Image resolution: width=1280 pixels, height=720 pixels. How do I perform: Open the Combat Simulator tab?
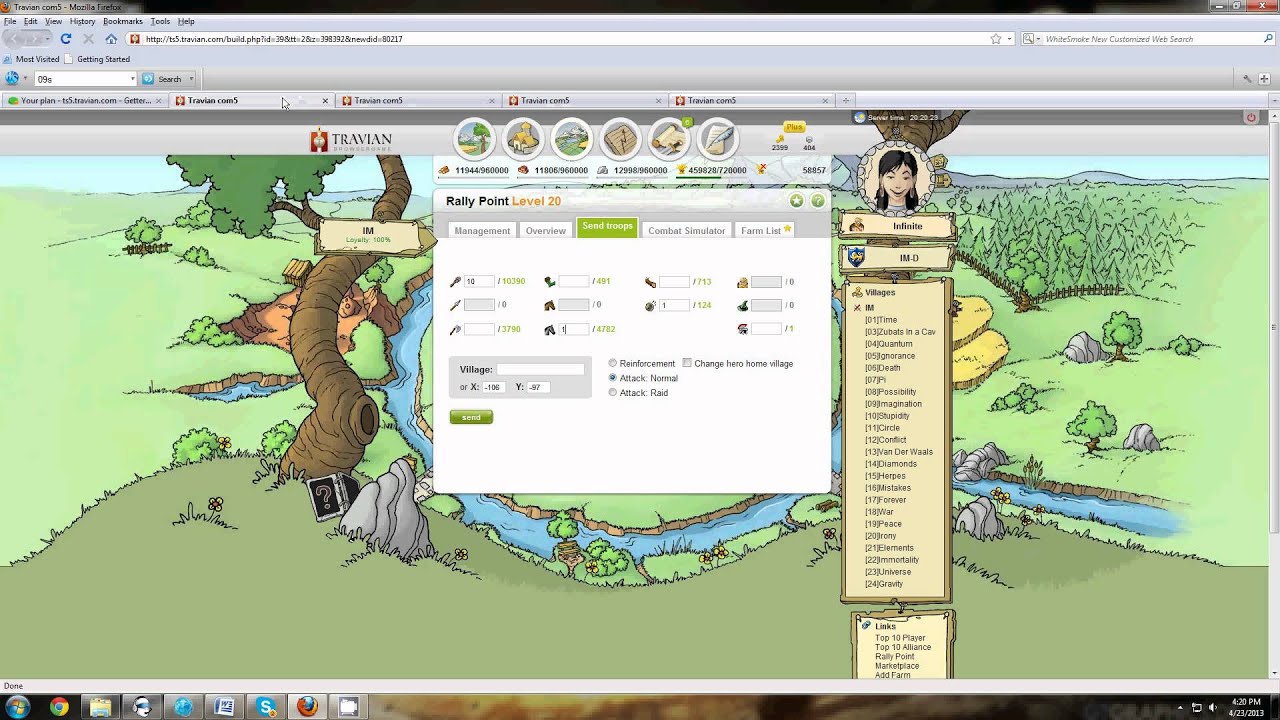click(x=686, y=231)
